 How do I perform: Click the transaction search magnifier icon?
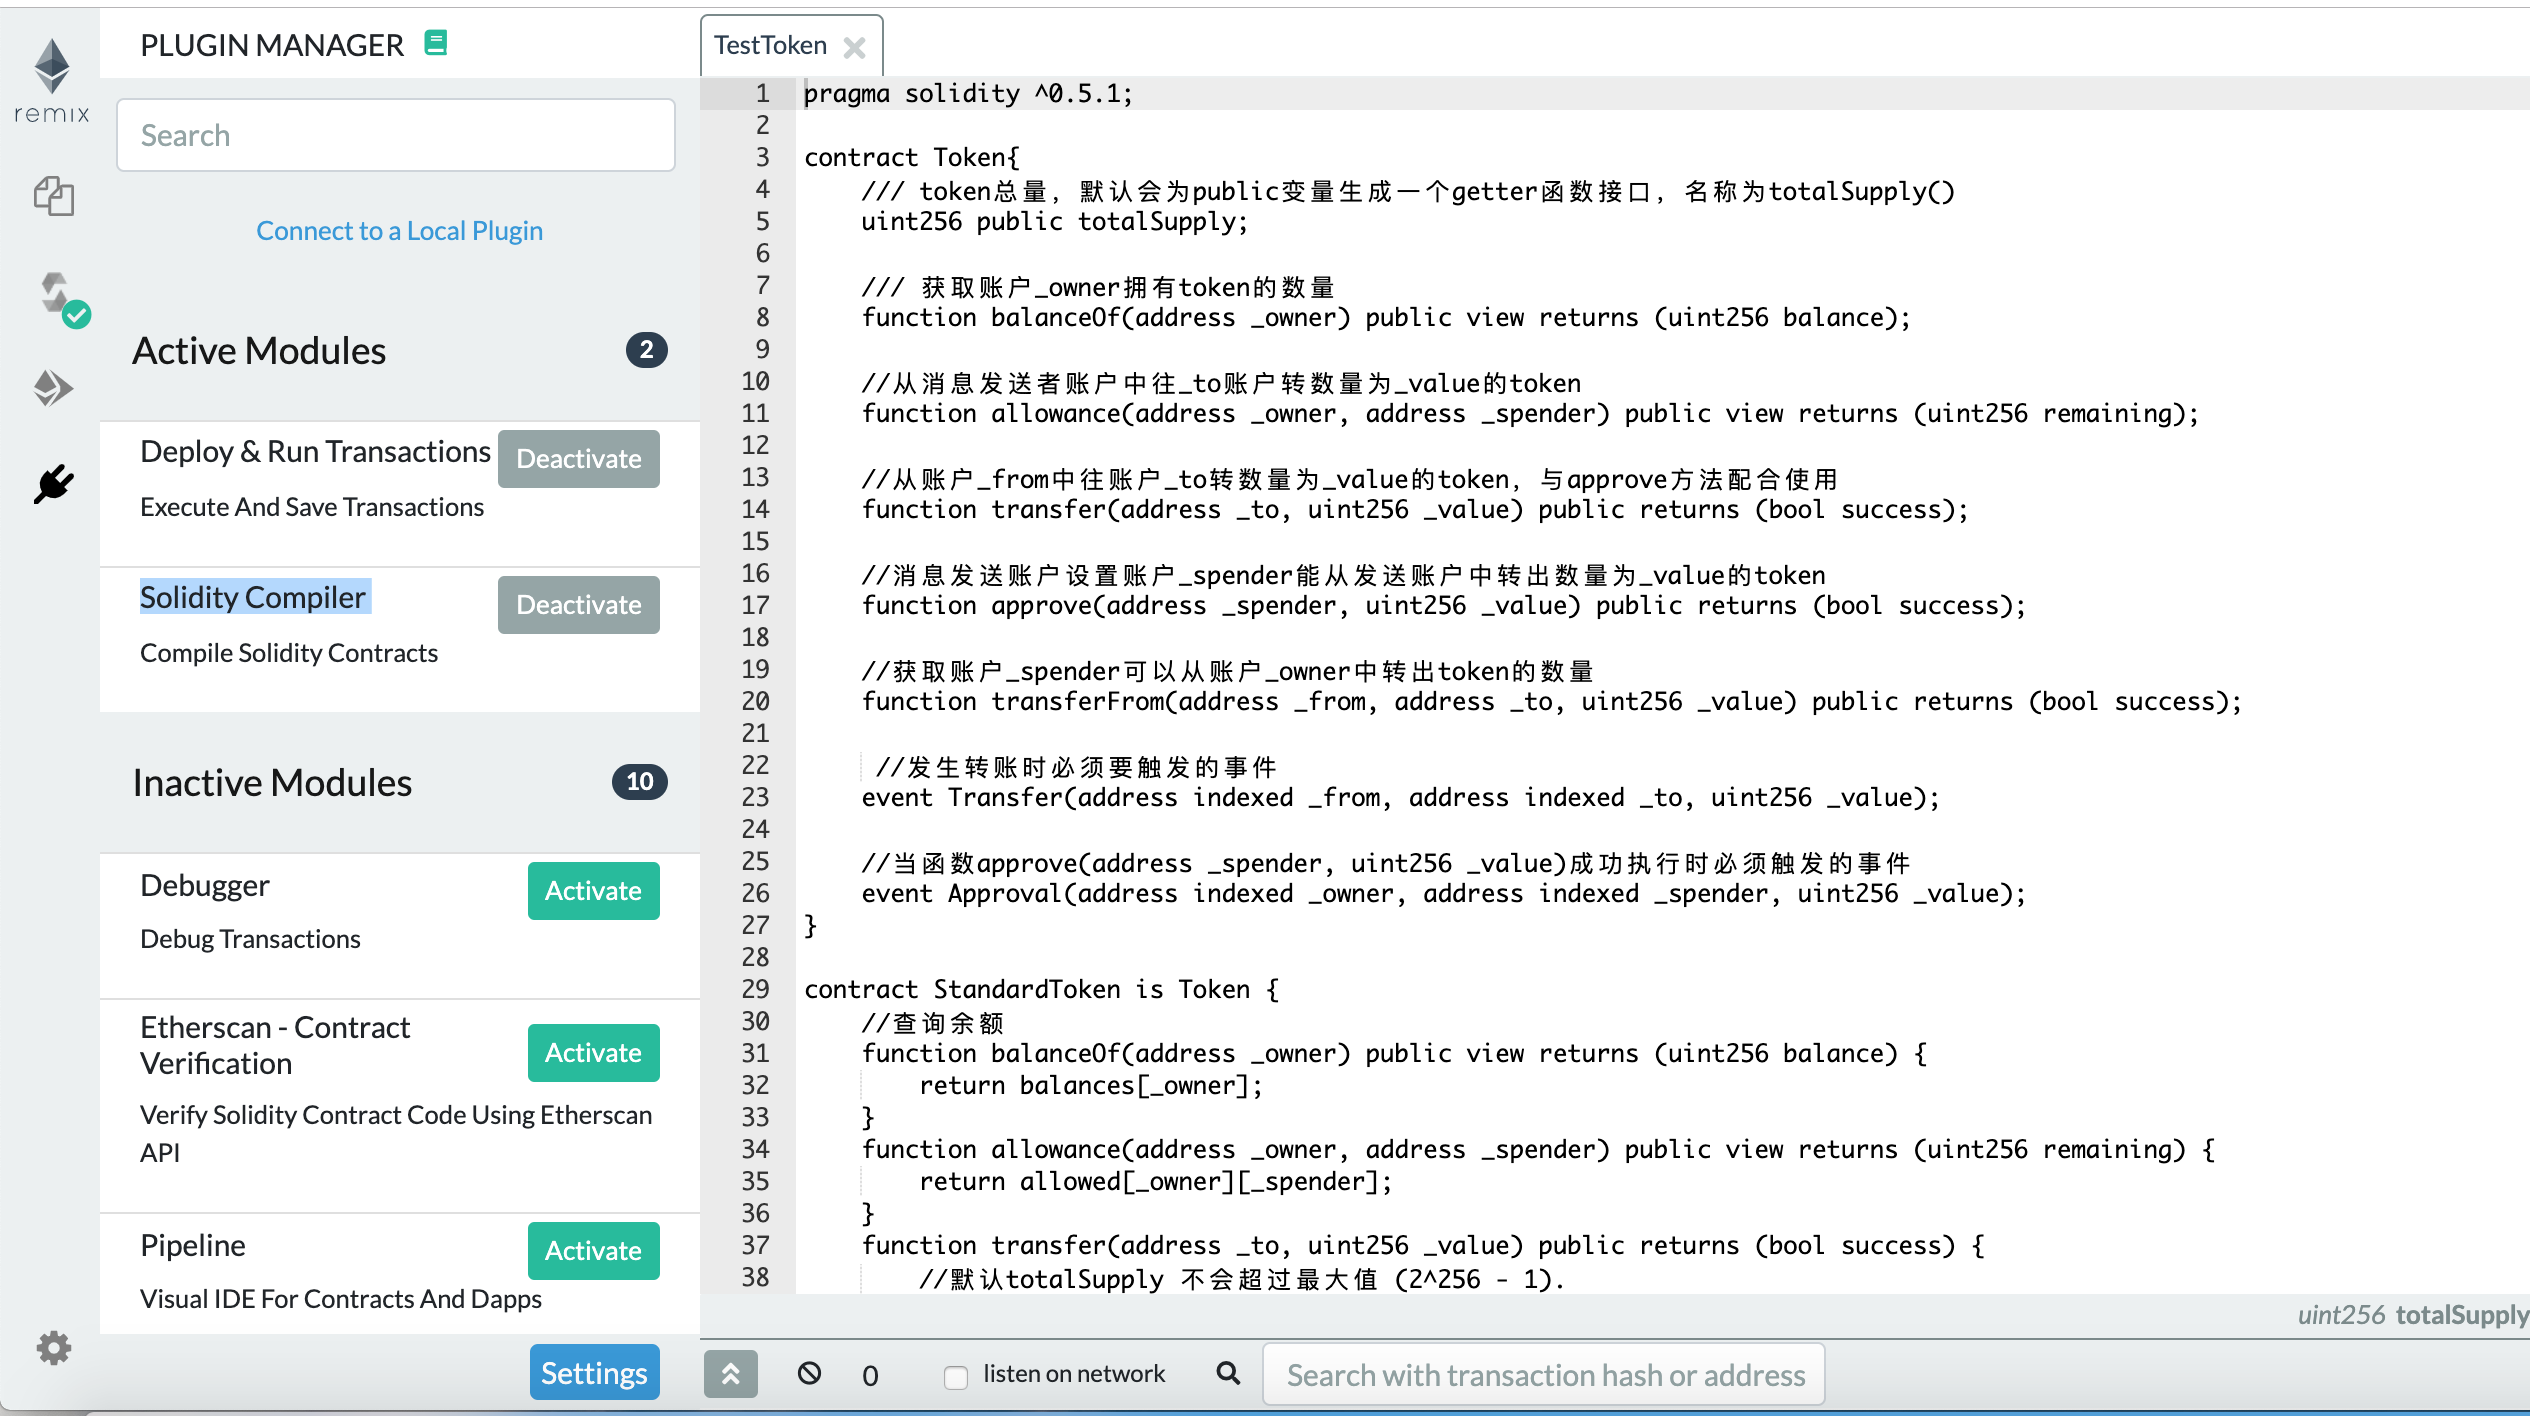[x=1228, y=1373]
